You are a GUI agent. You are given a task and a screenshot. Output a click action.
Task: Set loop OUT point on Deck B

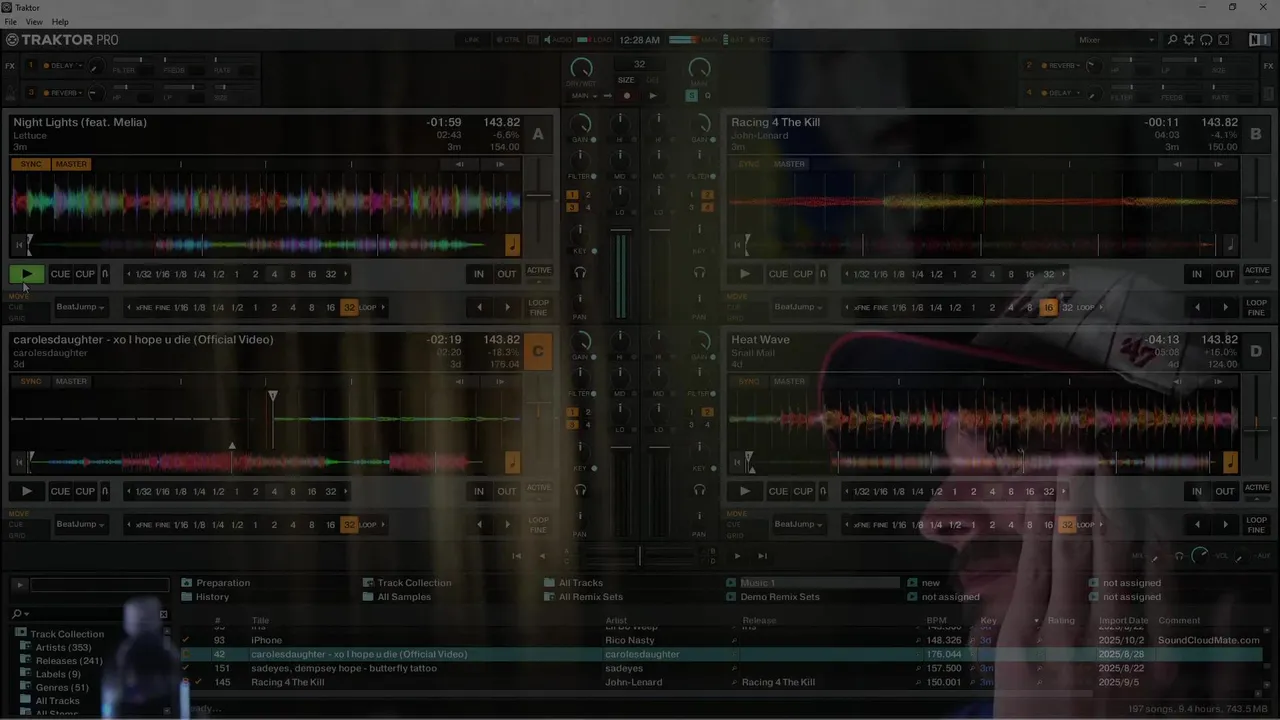pyautogui.click(x=1225, y=274)
